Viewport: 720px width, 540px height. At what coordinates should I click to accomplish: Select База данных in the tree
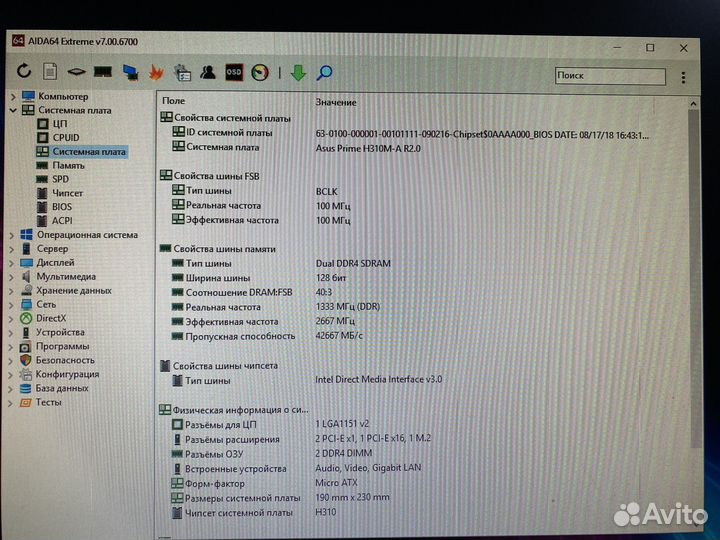(62, 388)
